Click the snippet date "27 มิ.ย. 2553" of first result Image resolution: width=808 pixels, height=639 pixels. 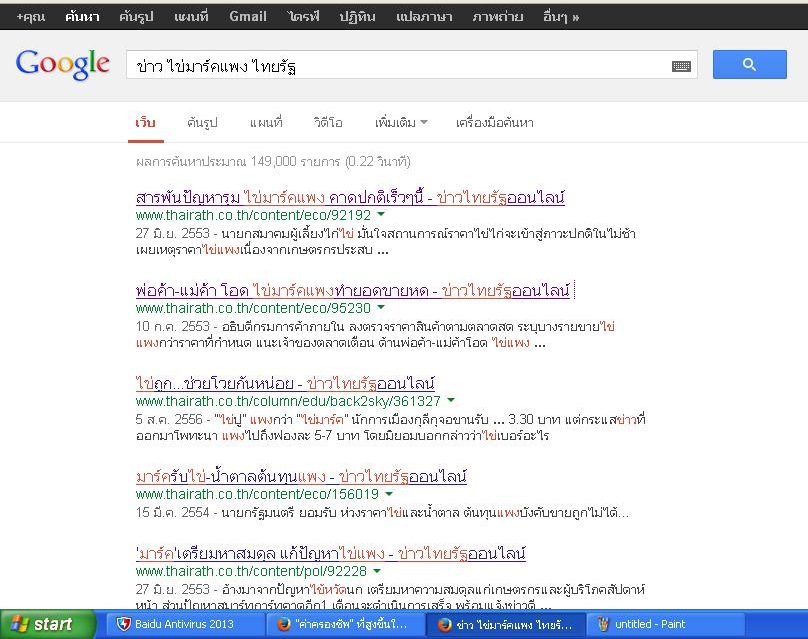point(173,233)
